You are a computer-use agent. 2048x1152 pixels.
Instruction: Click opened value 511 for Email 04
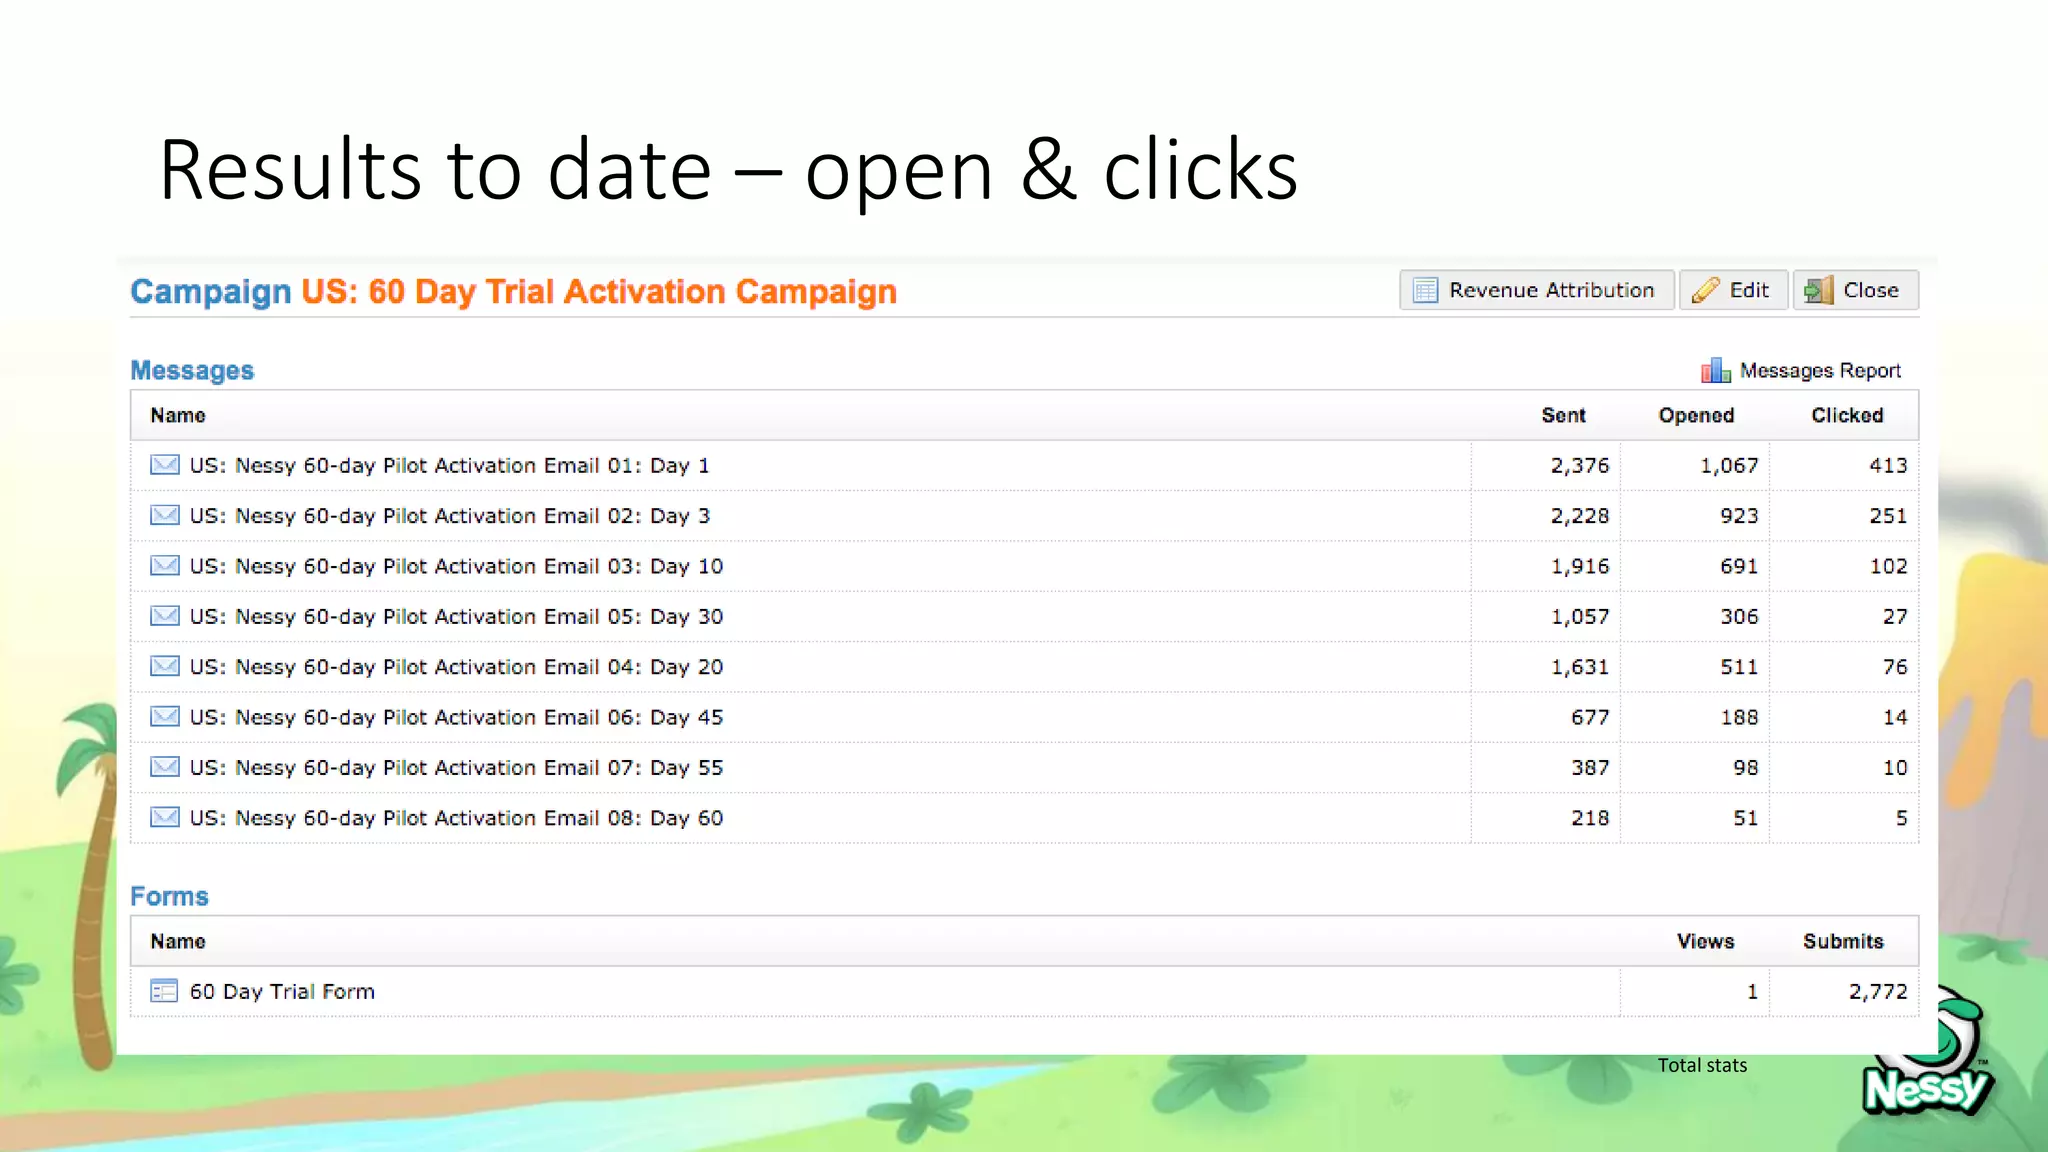tap(1739, 667)
